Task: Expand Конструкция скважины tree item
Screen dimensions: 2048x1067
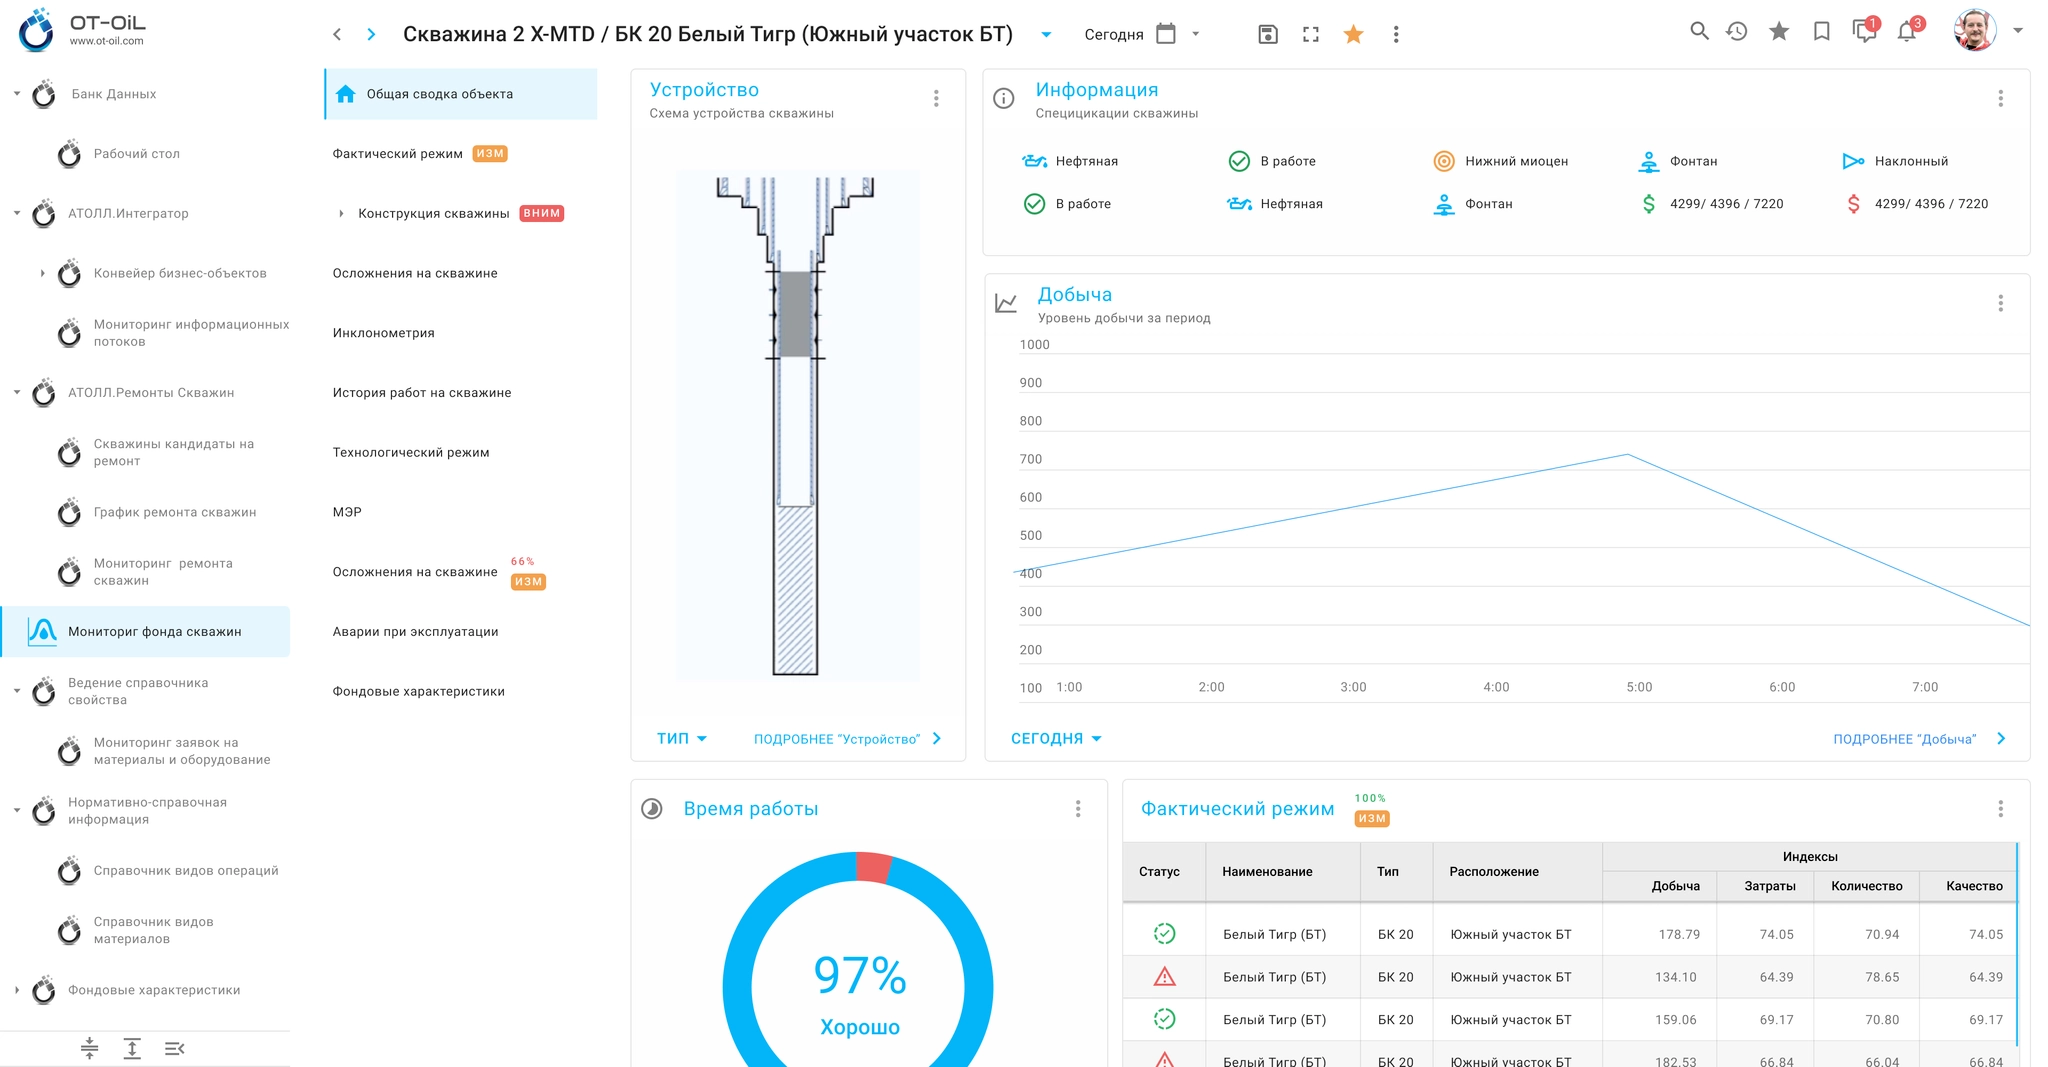Action: click(x=341, y=213)
